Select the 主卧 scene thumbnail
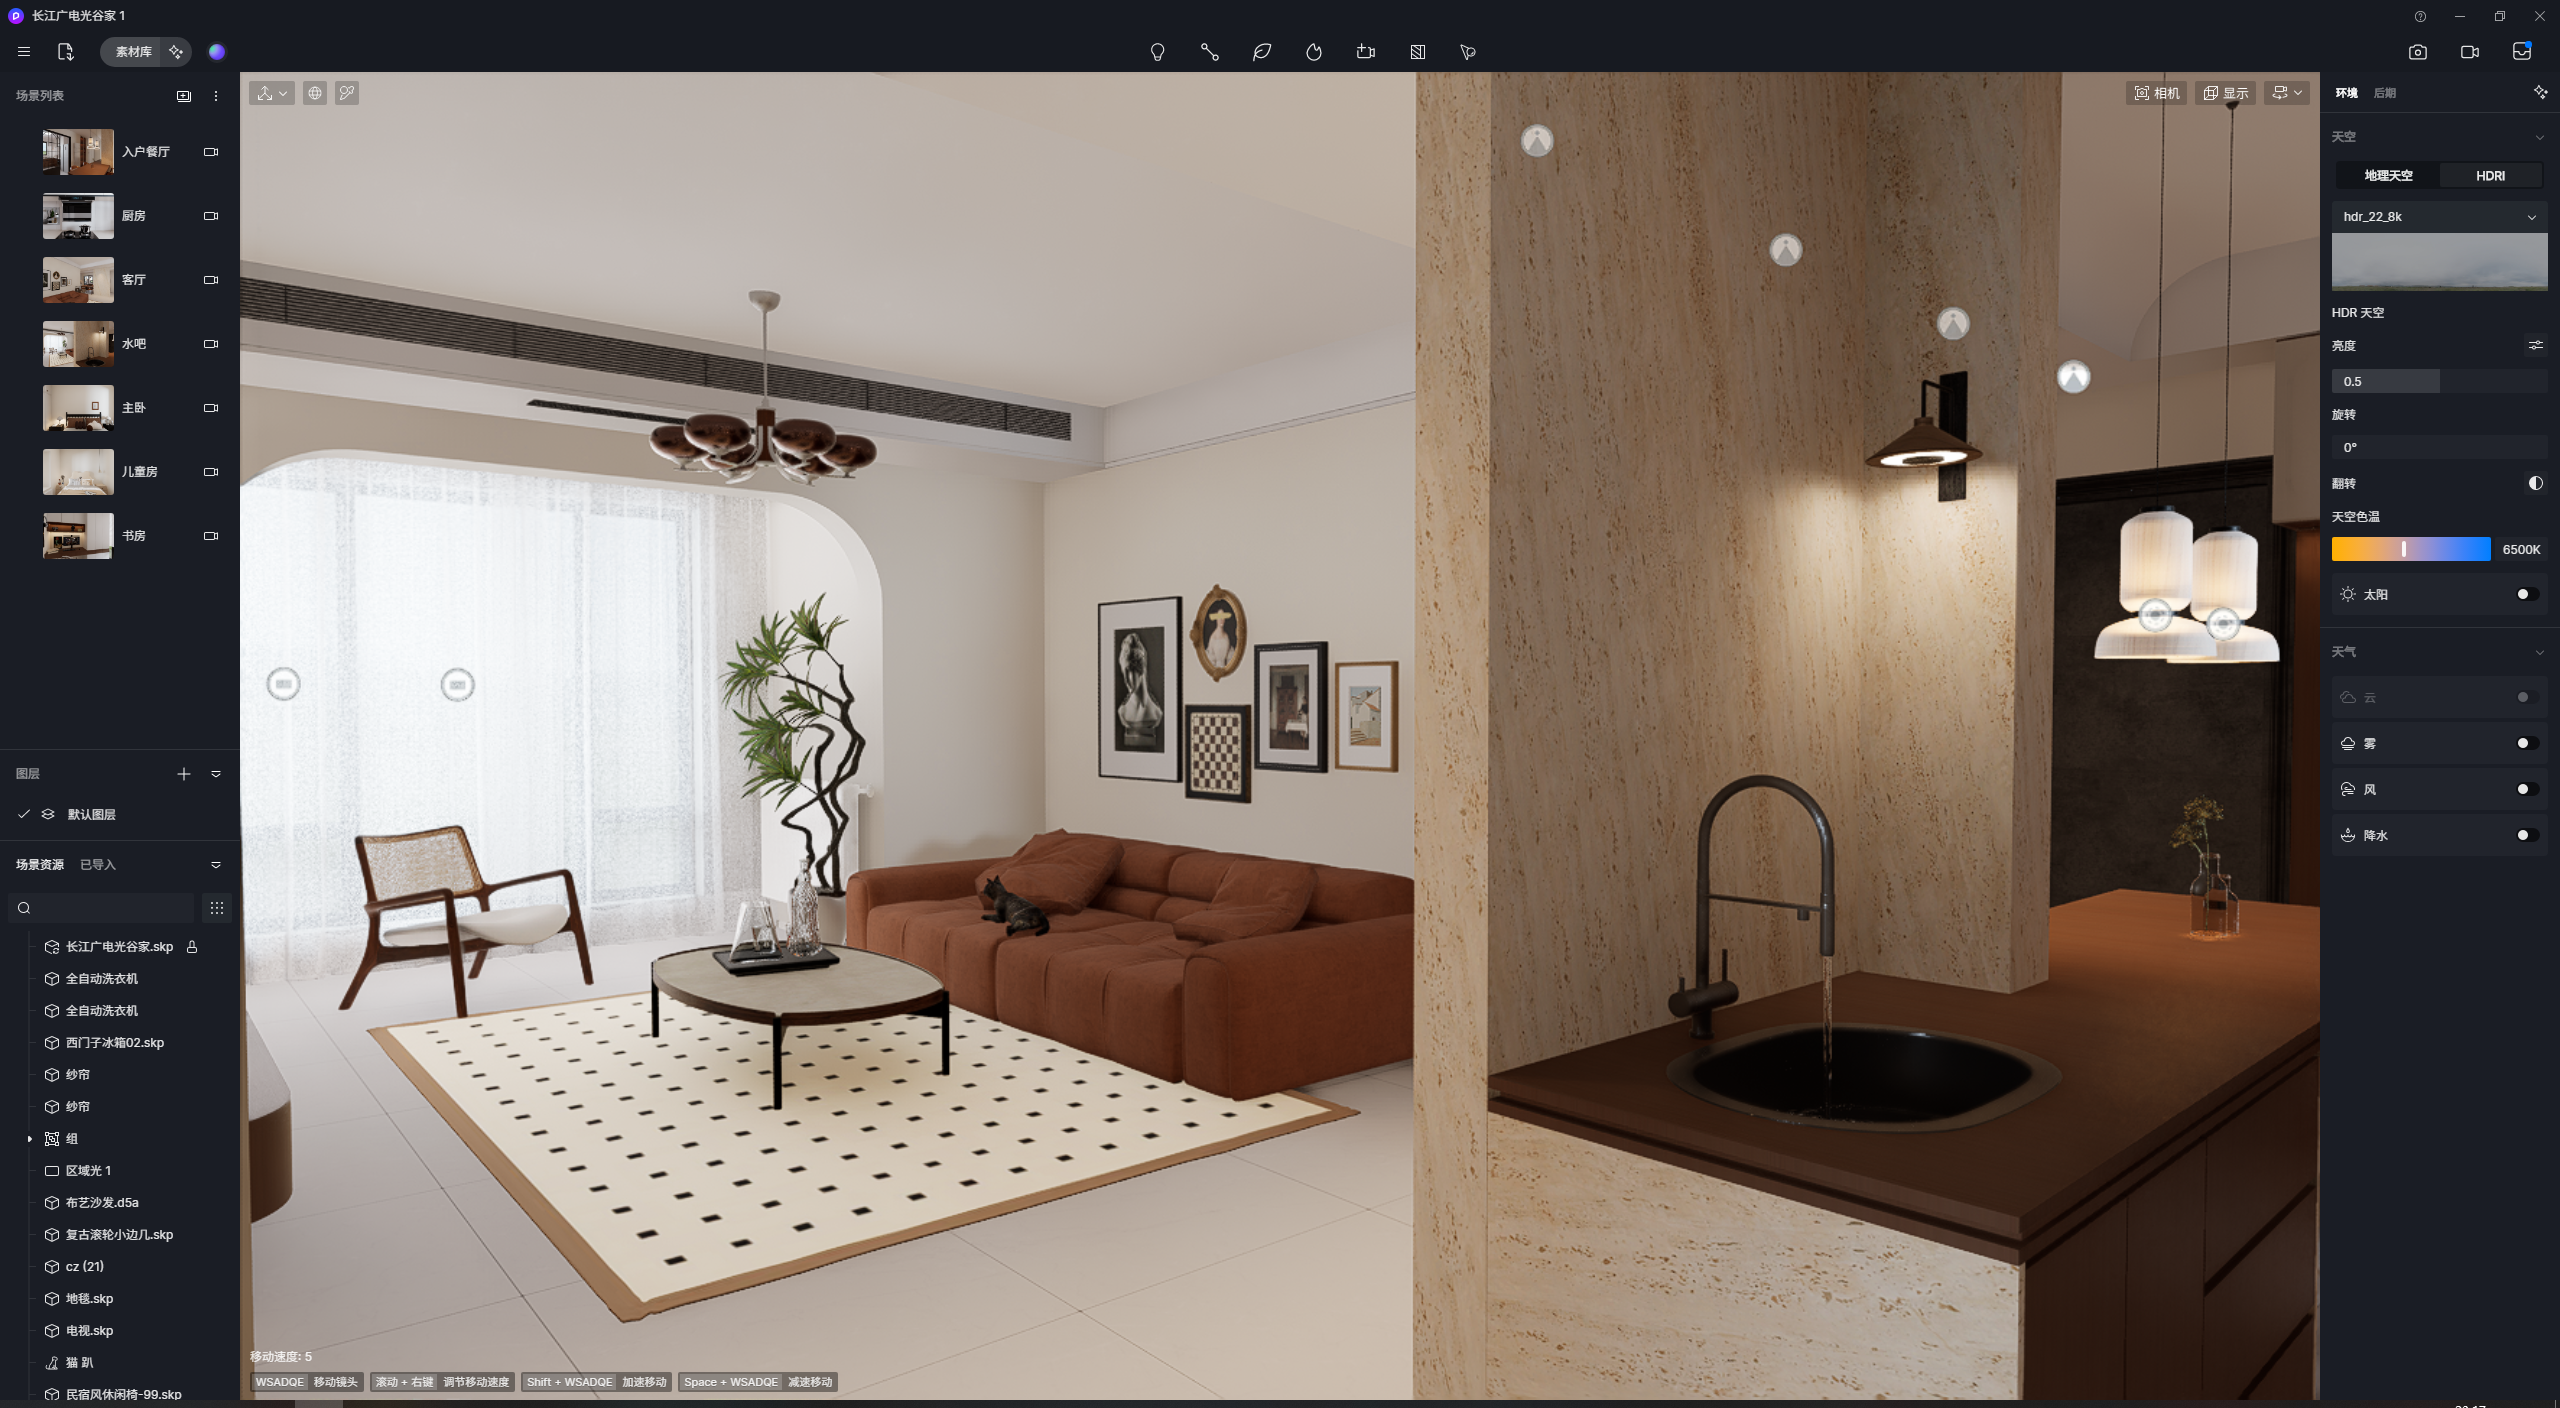Viewport: 2560px width, 1408px height. (x=78, y=408)
